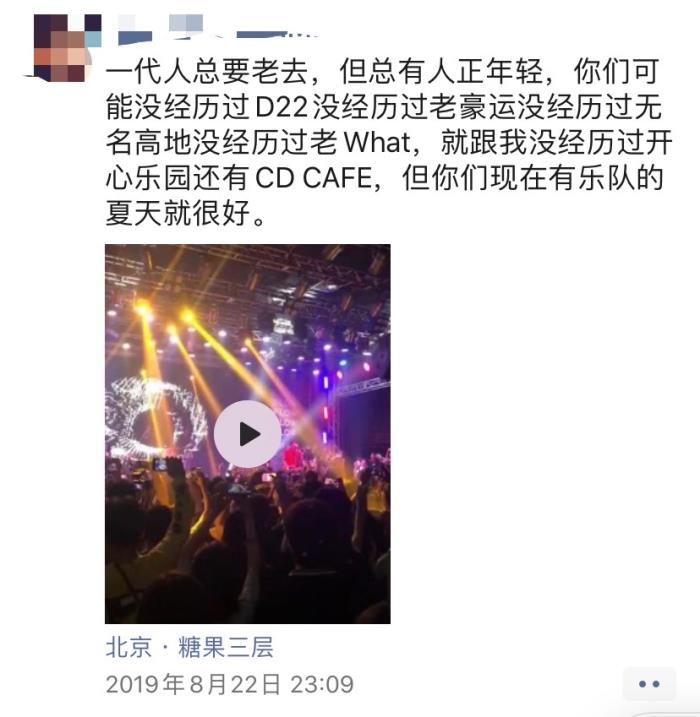Click CD CAFE in the post text
This screenshot has height=717, width=700.
point(313,178)
